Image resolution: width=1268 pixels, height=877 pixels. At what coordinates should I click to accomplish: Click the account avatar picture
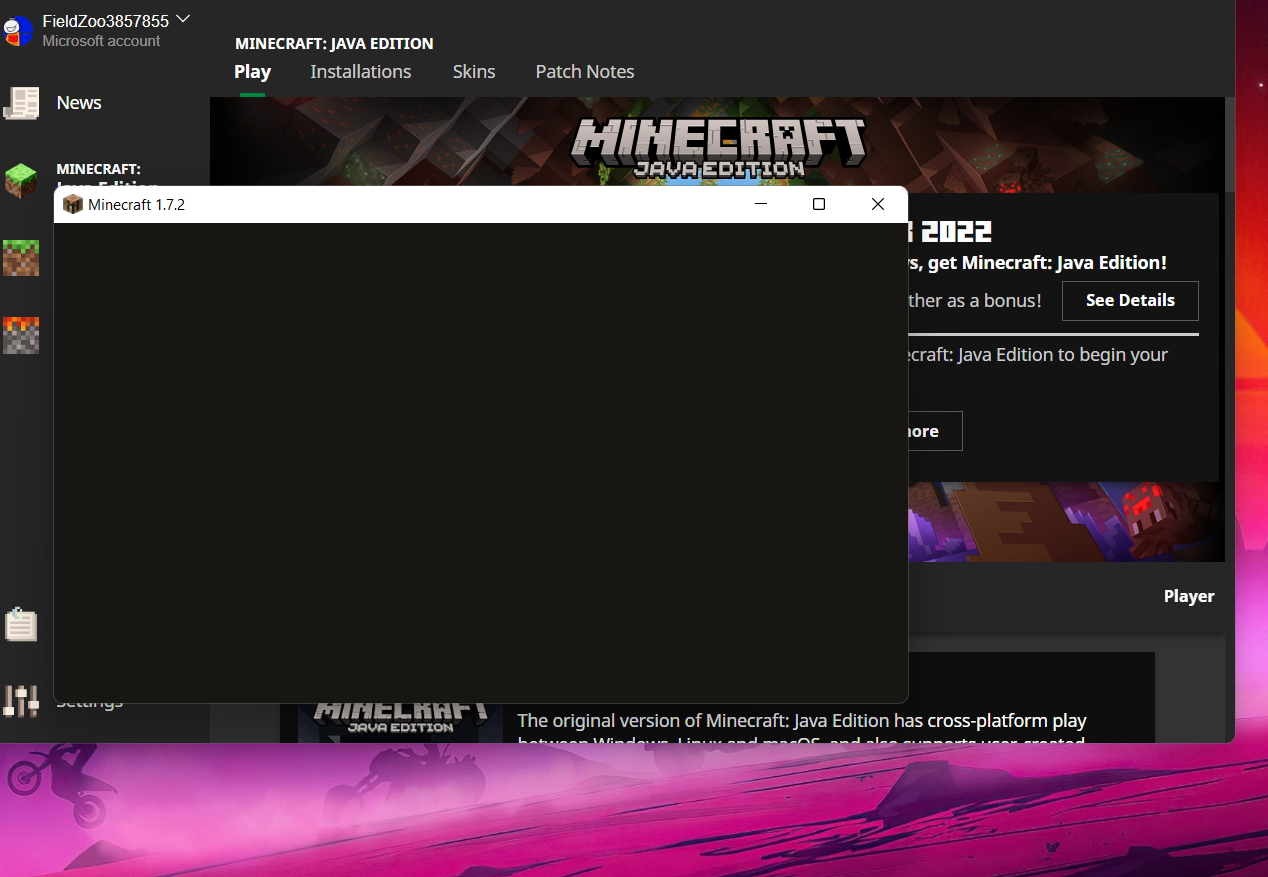[19, 30]
